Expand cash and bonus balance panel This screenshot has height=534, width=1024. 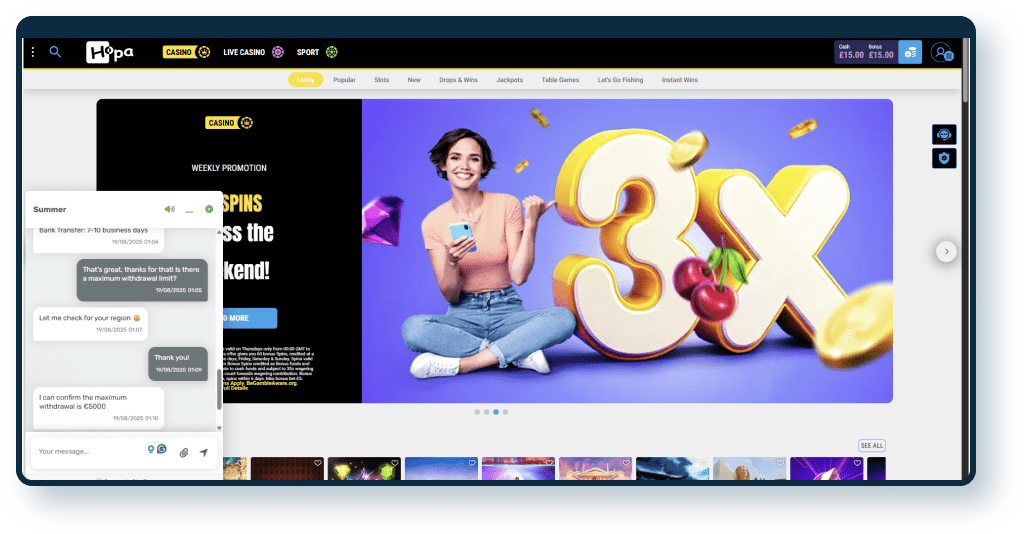[866, 52]
